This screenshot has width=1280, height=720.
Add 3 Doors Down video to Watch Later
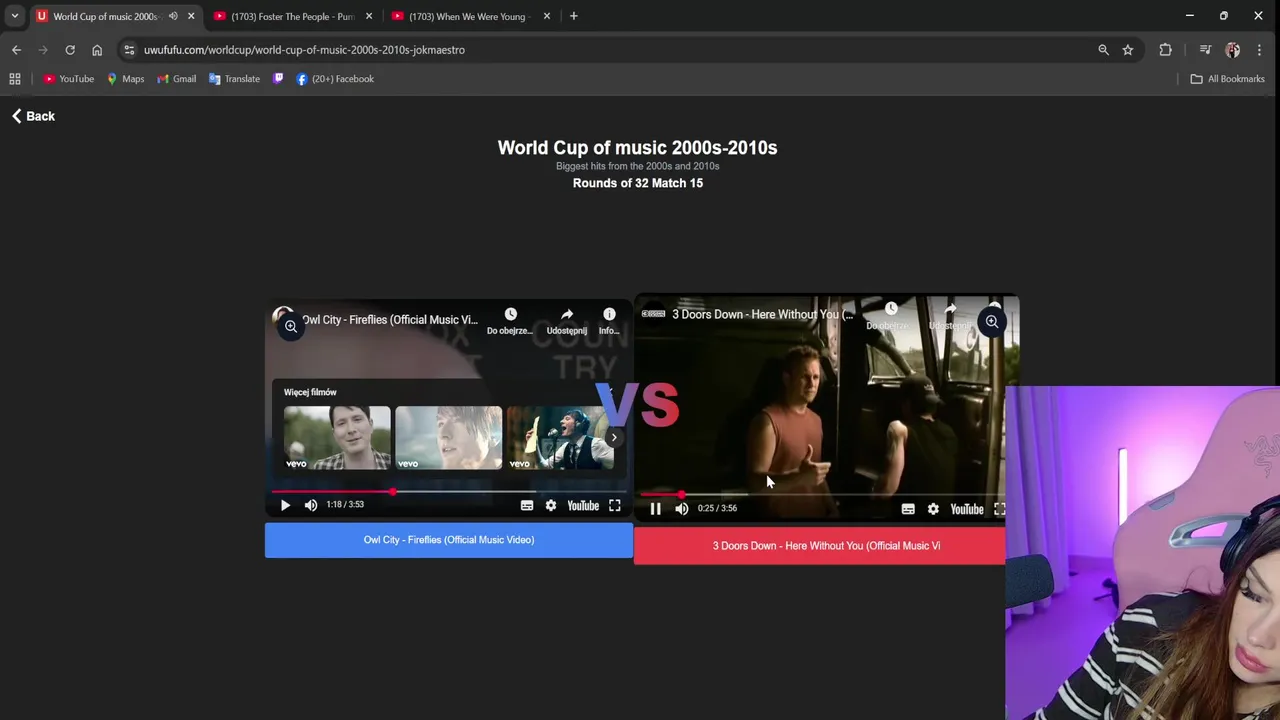[890, 315]
